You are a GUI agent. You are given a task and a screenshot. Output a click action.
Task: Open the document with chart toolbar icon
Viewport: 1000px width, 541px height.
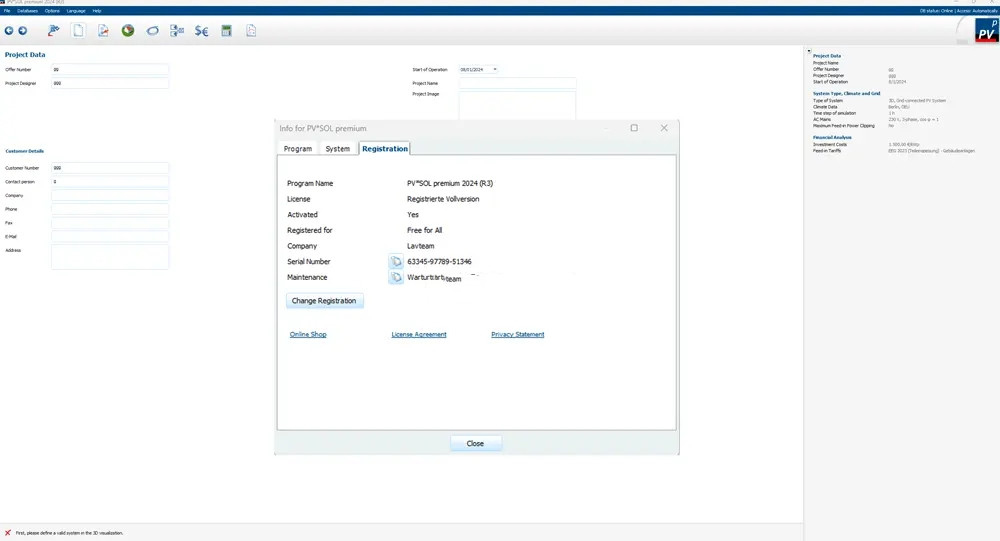point(103,30)
